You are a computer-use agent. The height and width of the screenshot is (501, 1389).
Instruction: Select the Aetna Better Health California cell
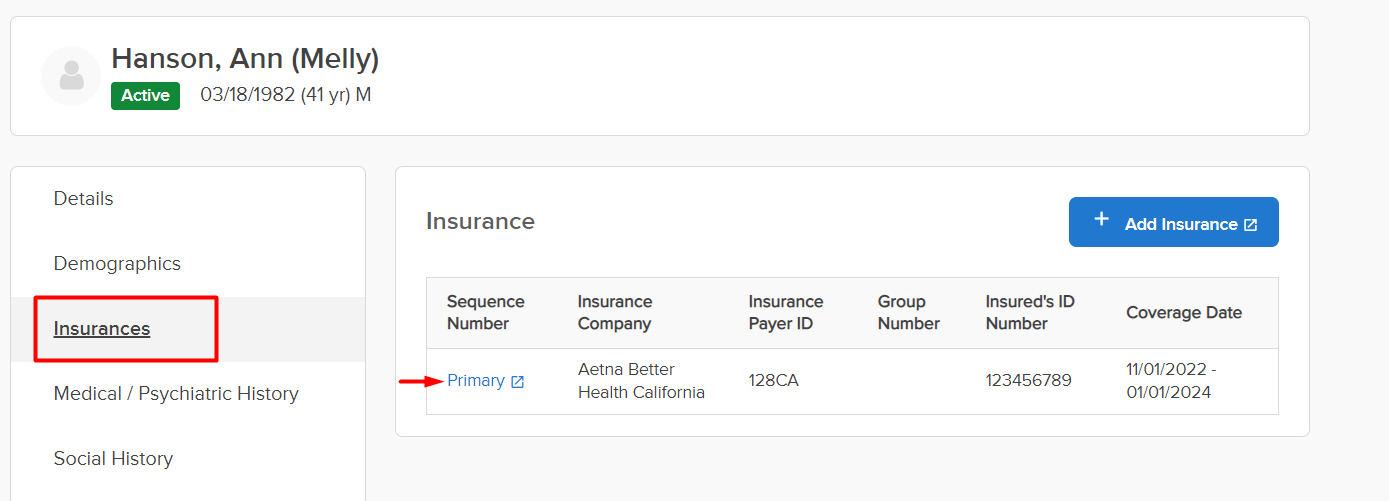coord(641,381)
